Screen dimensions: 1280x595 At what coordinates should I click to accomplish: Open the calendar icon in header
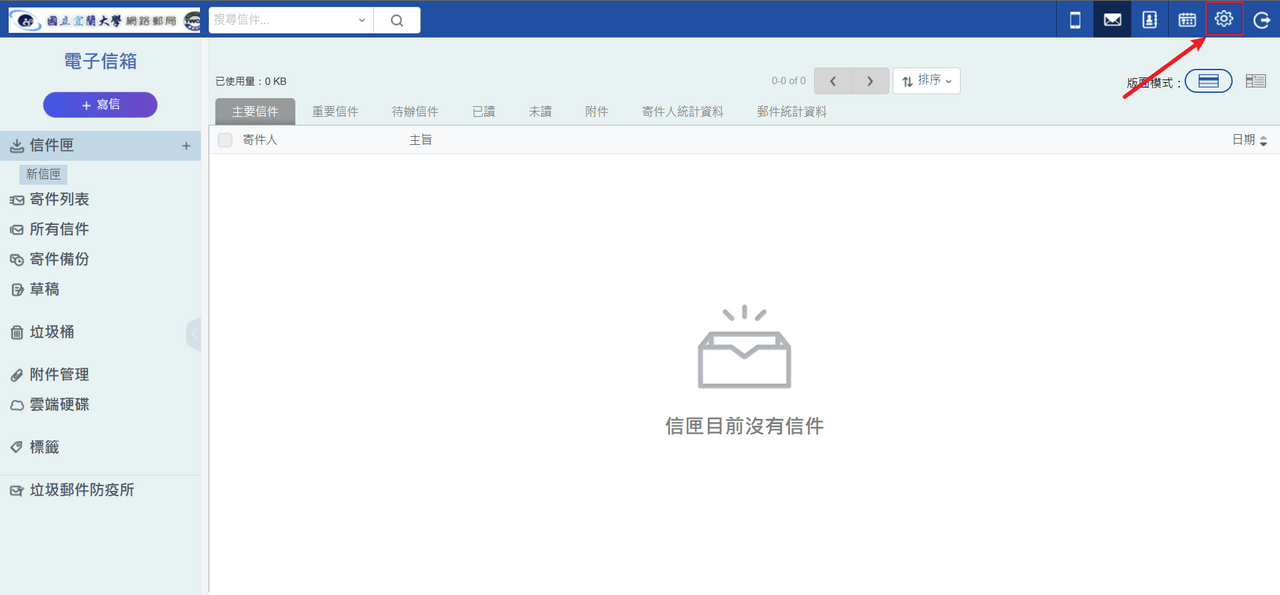(x=1187, y=20)
